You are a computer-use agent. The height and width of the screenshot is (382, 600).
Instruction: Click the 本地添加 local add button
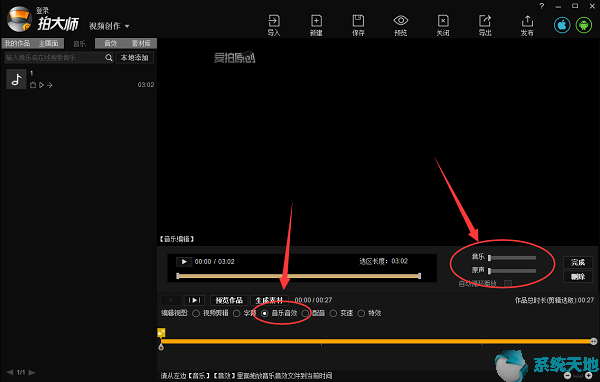click(135, 57)
